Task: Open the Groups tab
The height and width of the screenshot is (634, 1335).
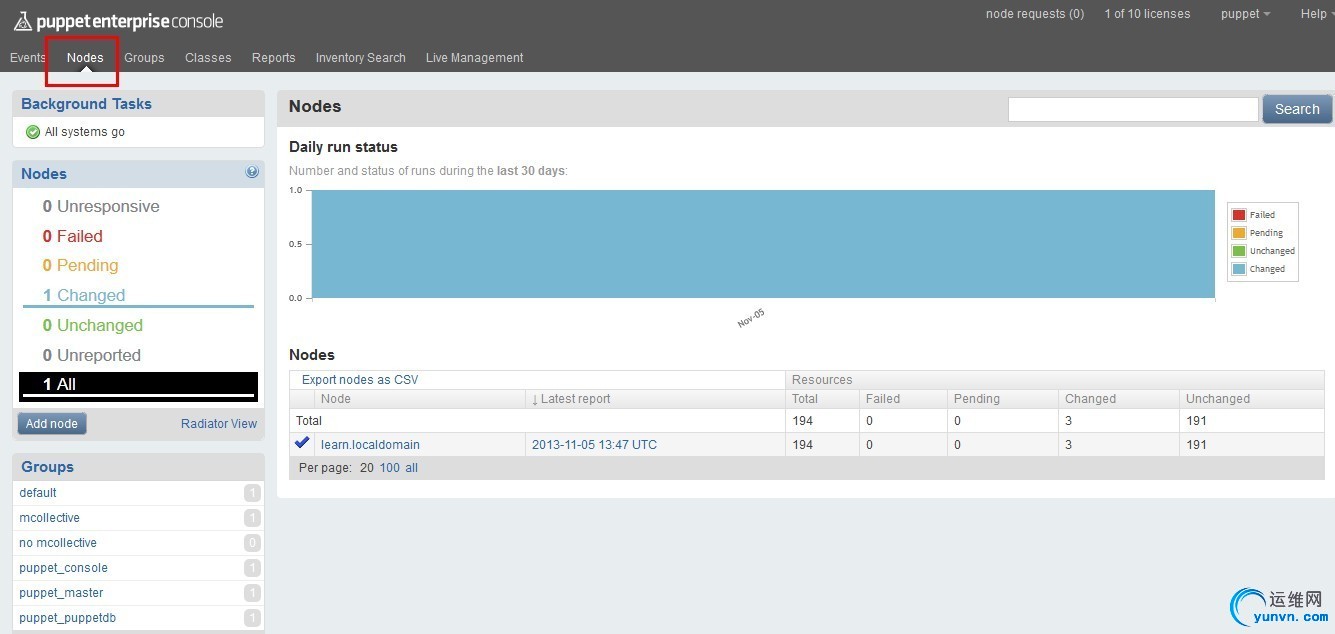Action: (144, 58)
